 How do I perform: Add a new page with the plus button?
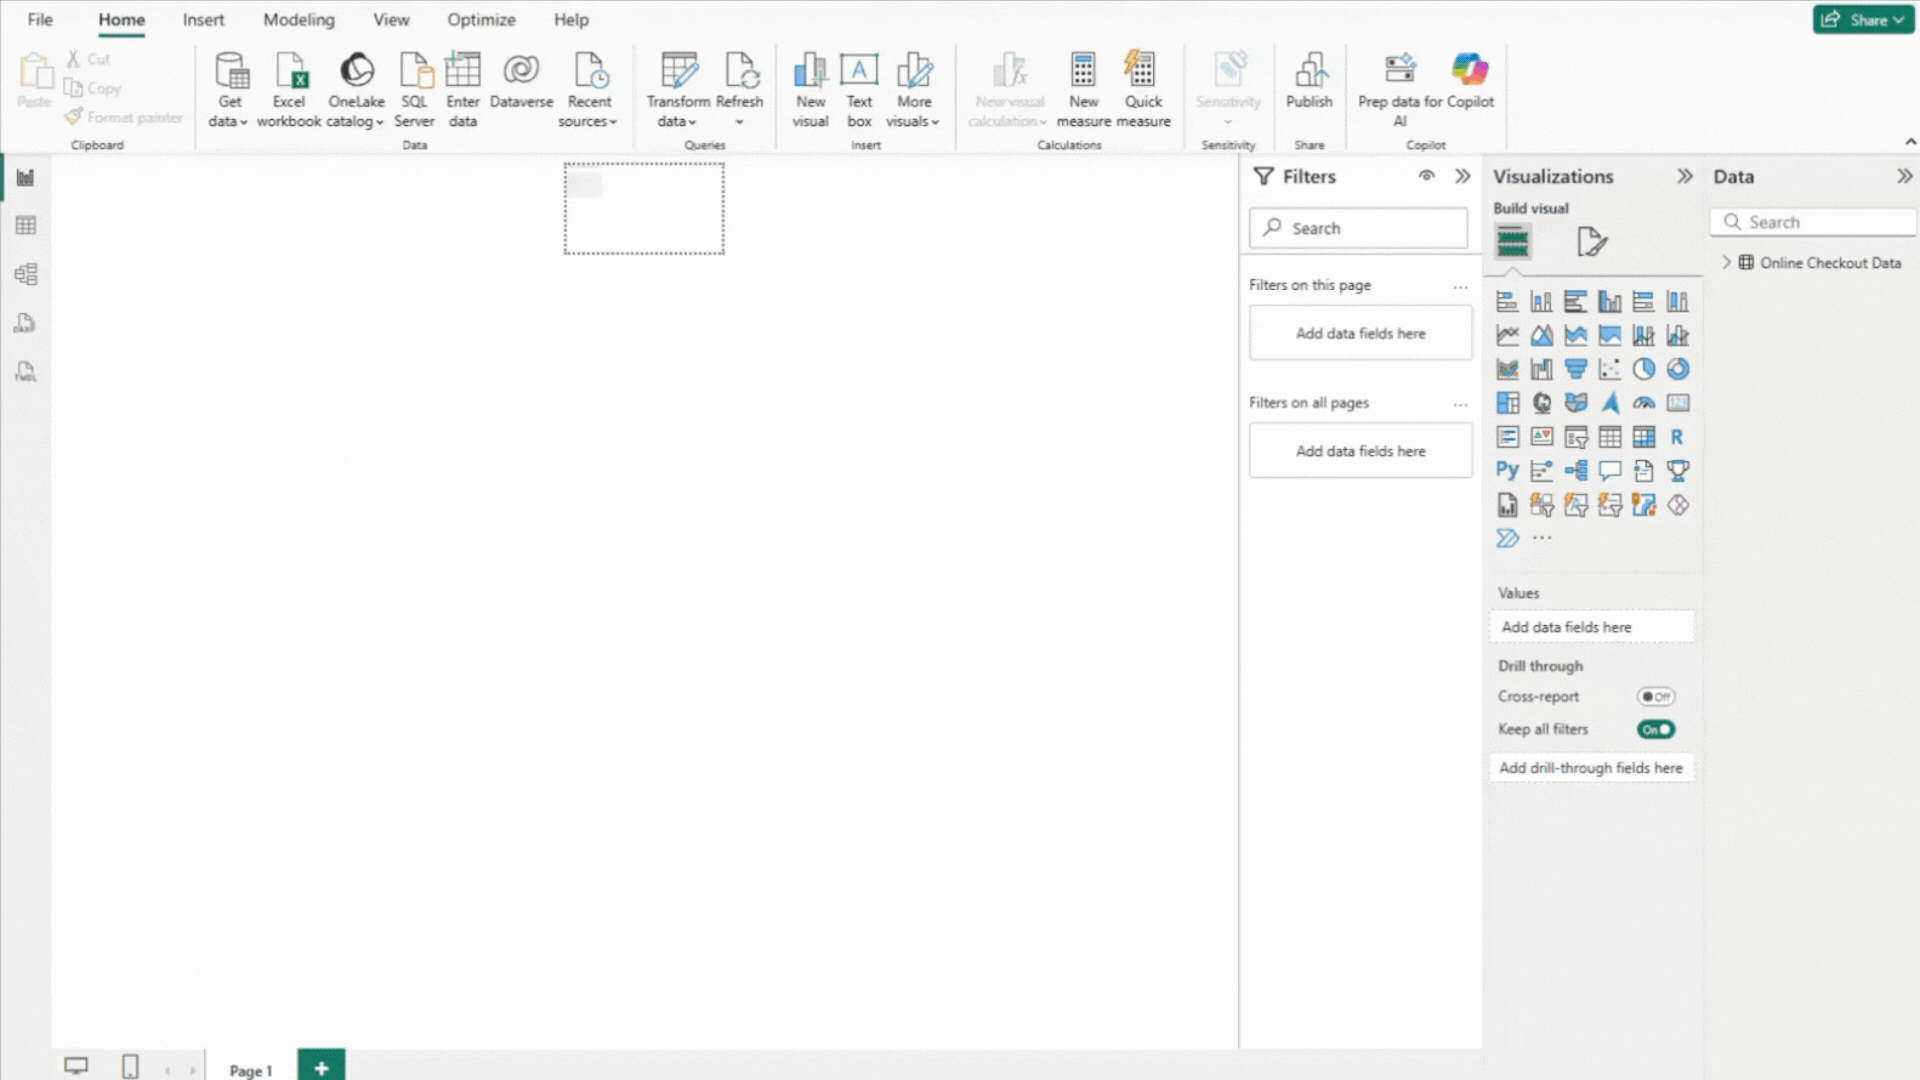(321, 1068)
